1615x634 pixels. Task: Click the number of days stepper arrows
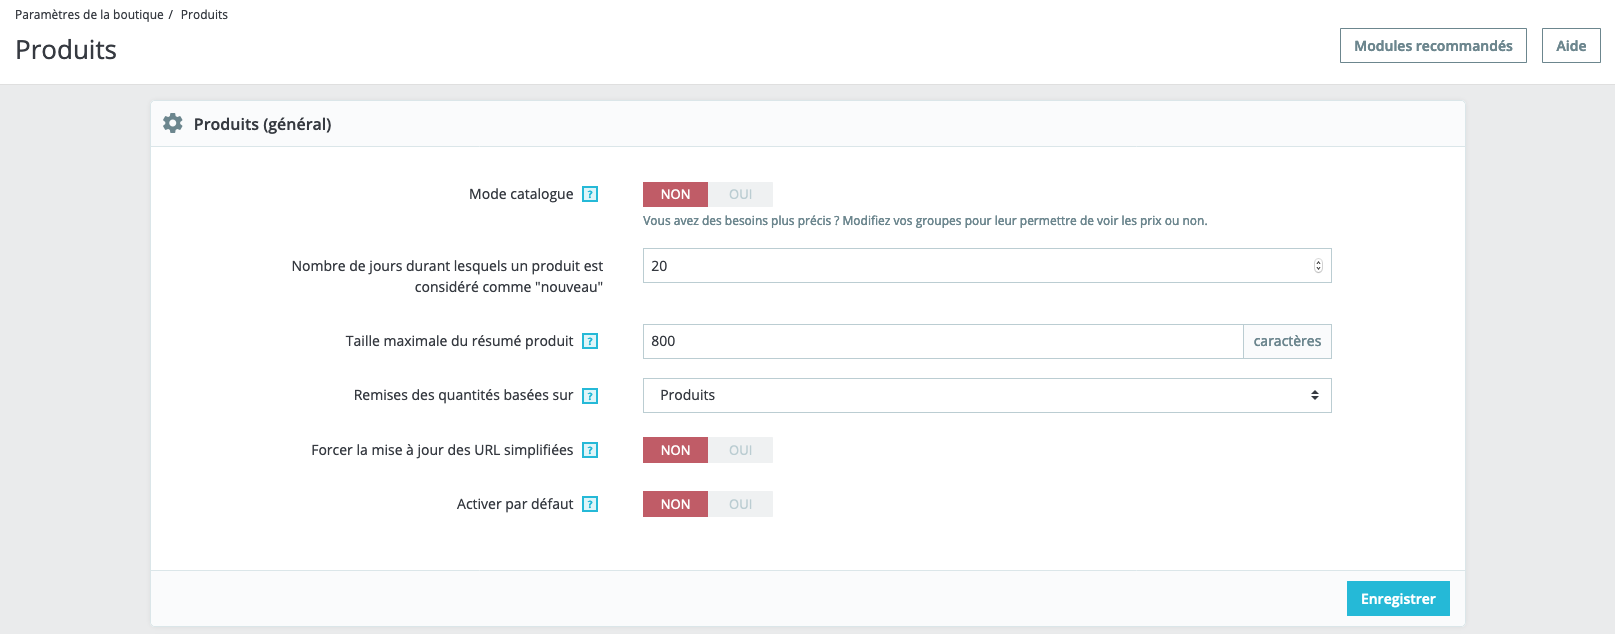tap(1318, 266)
